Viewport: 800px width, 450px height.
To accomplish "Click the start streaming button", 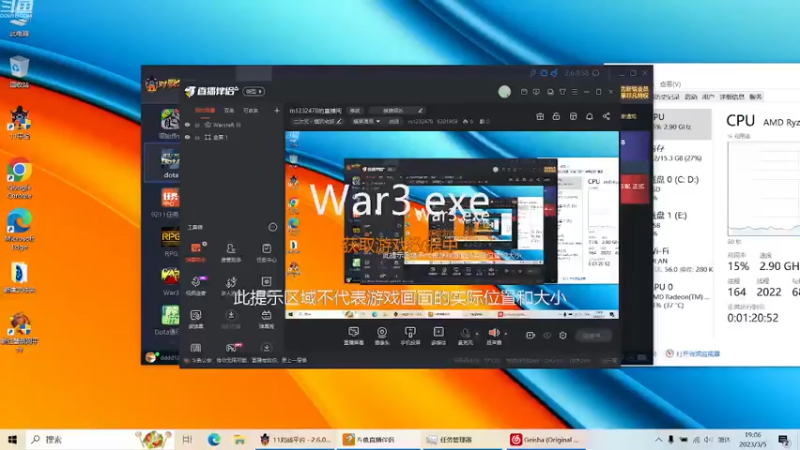I will pyautogui.click(x=592, y=335).
